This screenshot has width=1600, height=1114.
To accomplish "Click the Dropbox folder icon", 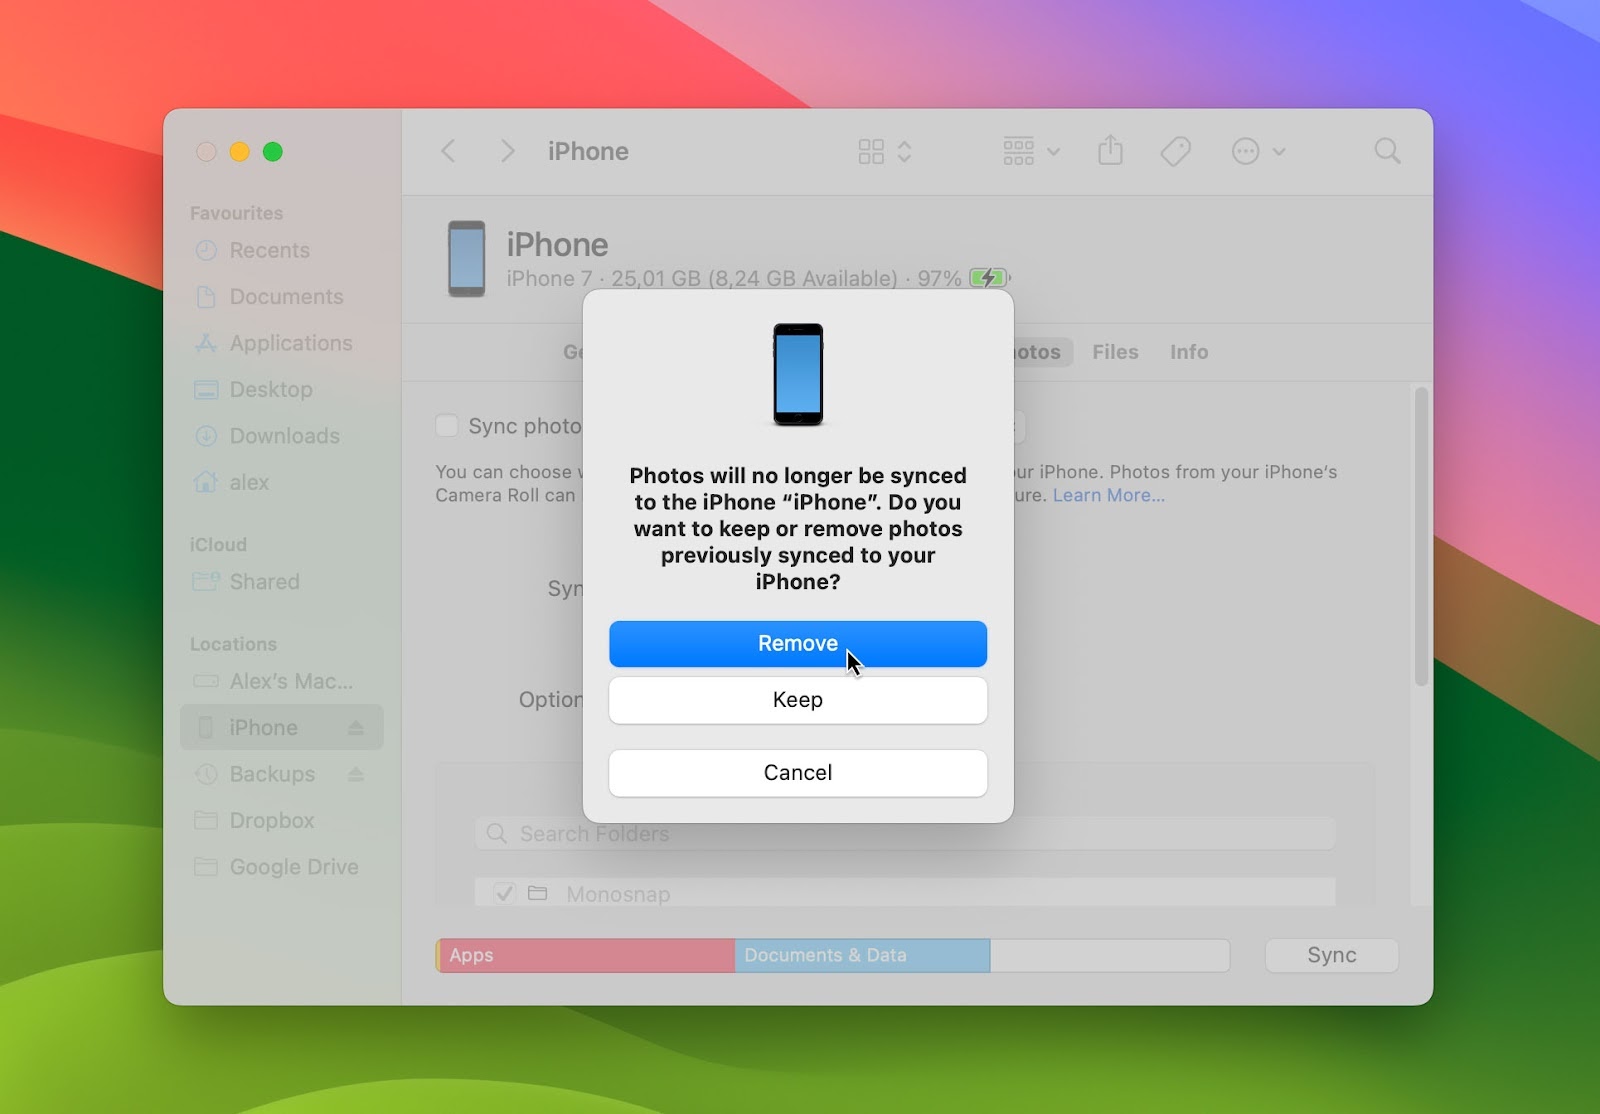I will (x=206, y=821).
